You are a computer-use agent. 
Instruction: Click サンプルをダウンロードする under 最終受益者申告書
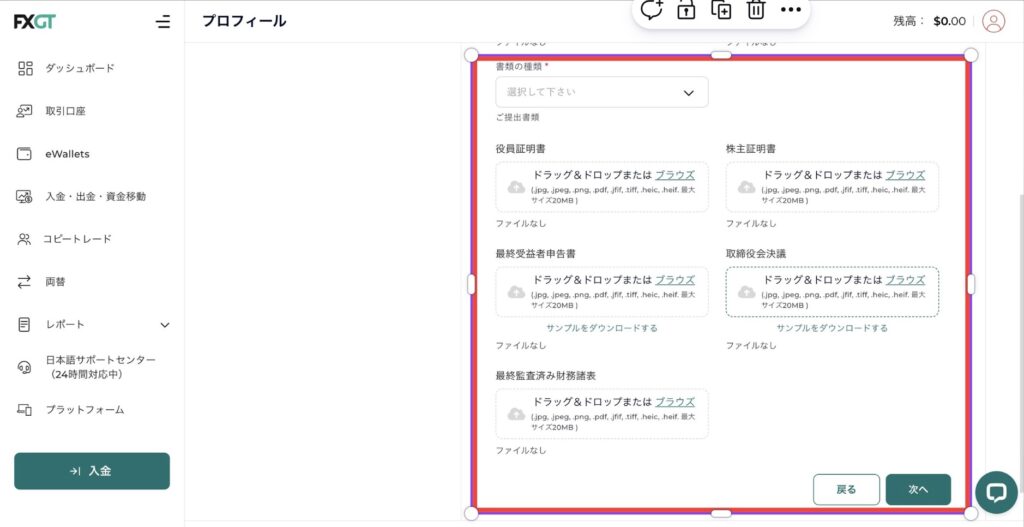click(x=602, y=328)
